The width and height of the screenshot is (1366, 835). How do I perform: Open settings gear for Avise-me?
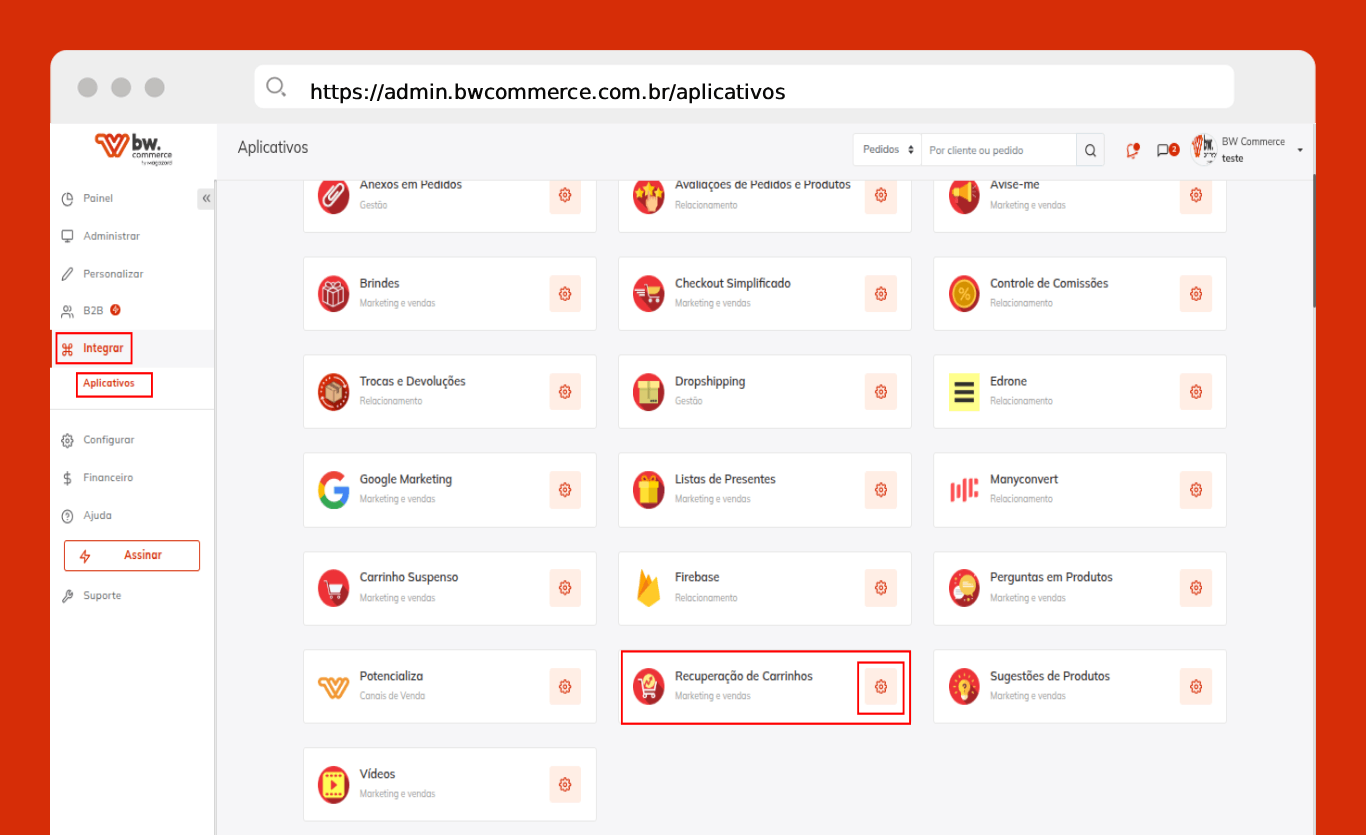pos(1196,196)
